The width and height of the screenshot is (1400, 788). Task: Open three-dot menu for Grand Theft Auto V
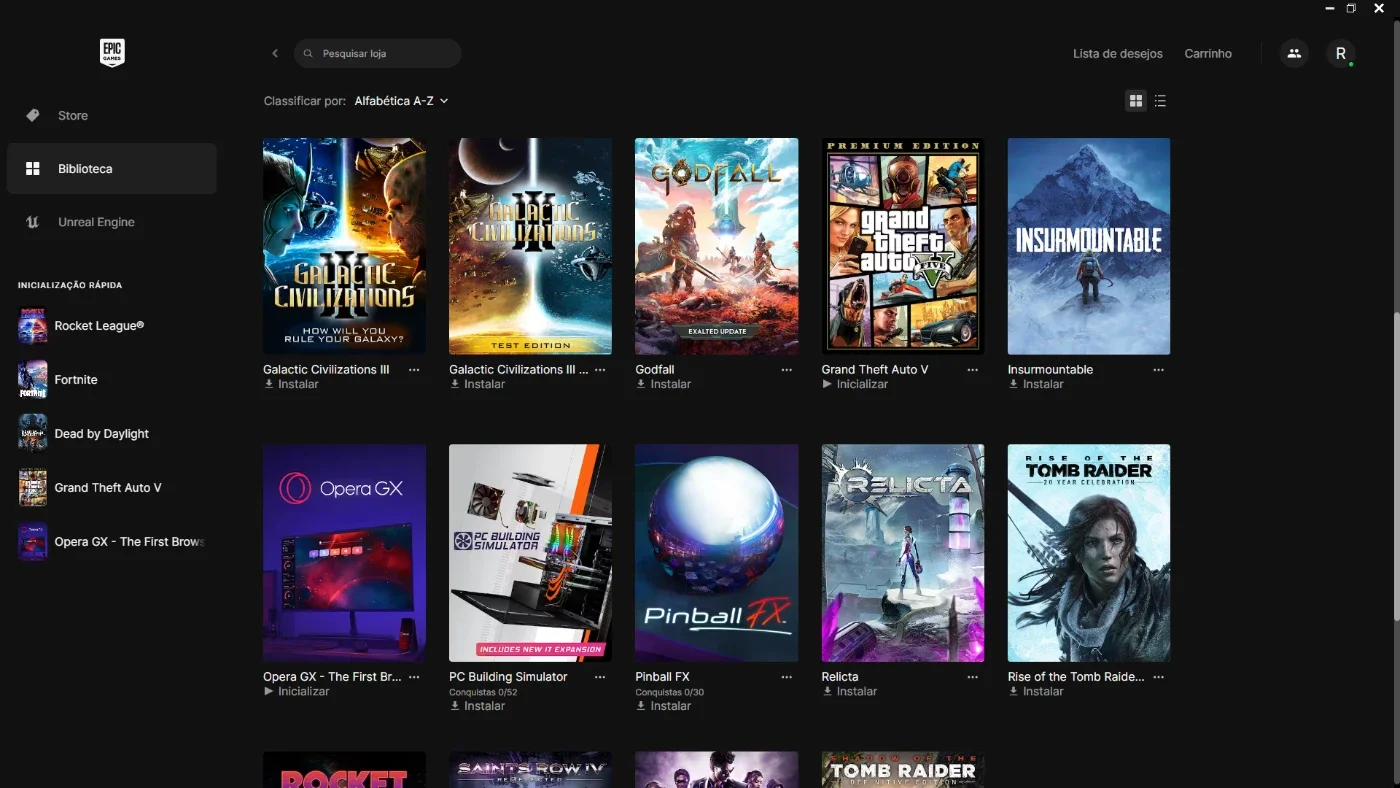click(973, 370)
